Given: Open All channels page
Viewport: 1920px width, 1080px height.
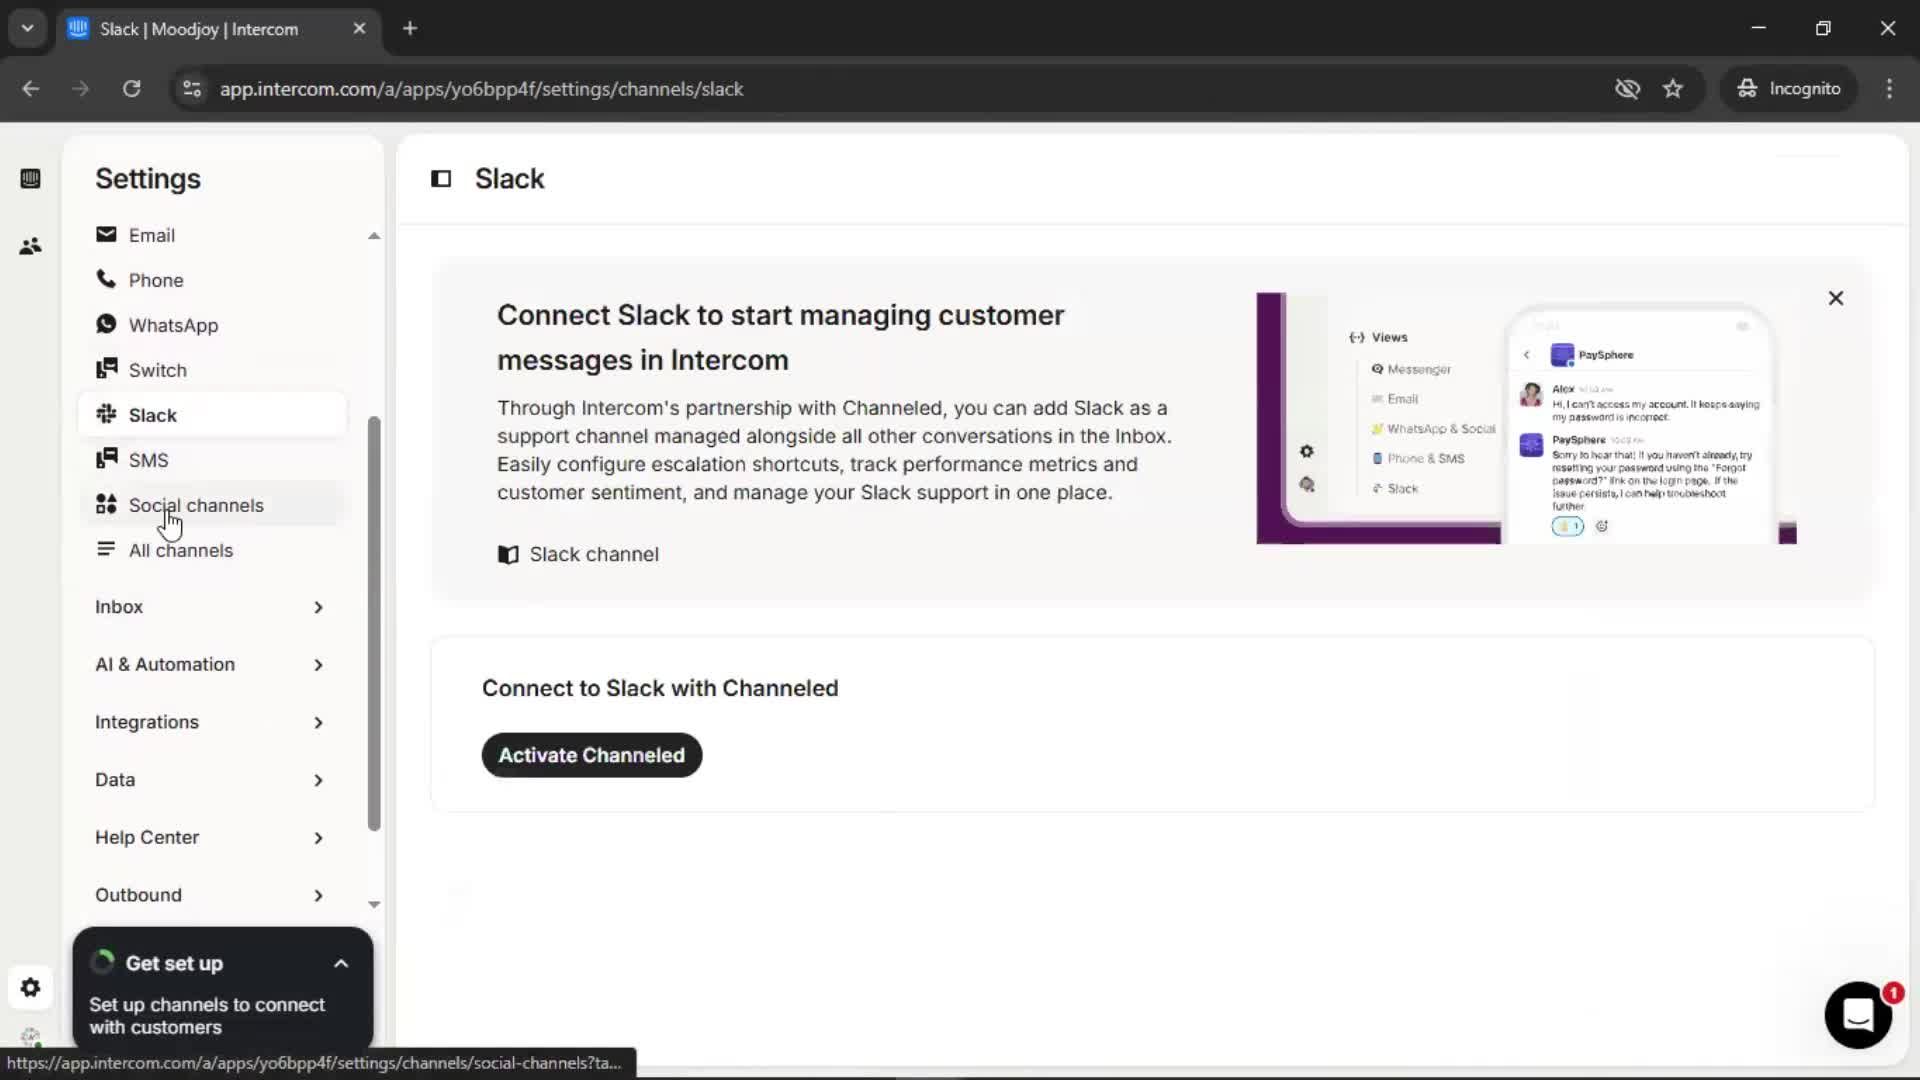Looking at the screenshot, I should (x=212, y=550).
